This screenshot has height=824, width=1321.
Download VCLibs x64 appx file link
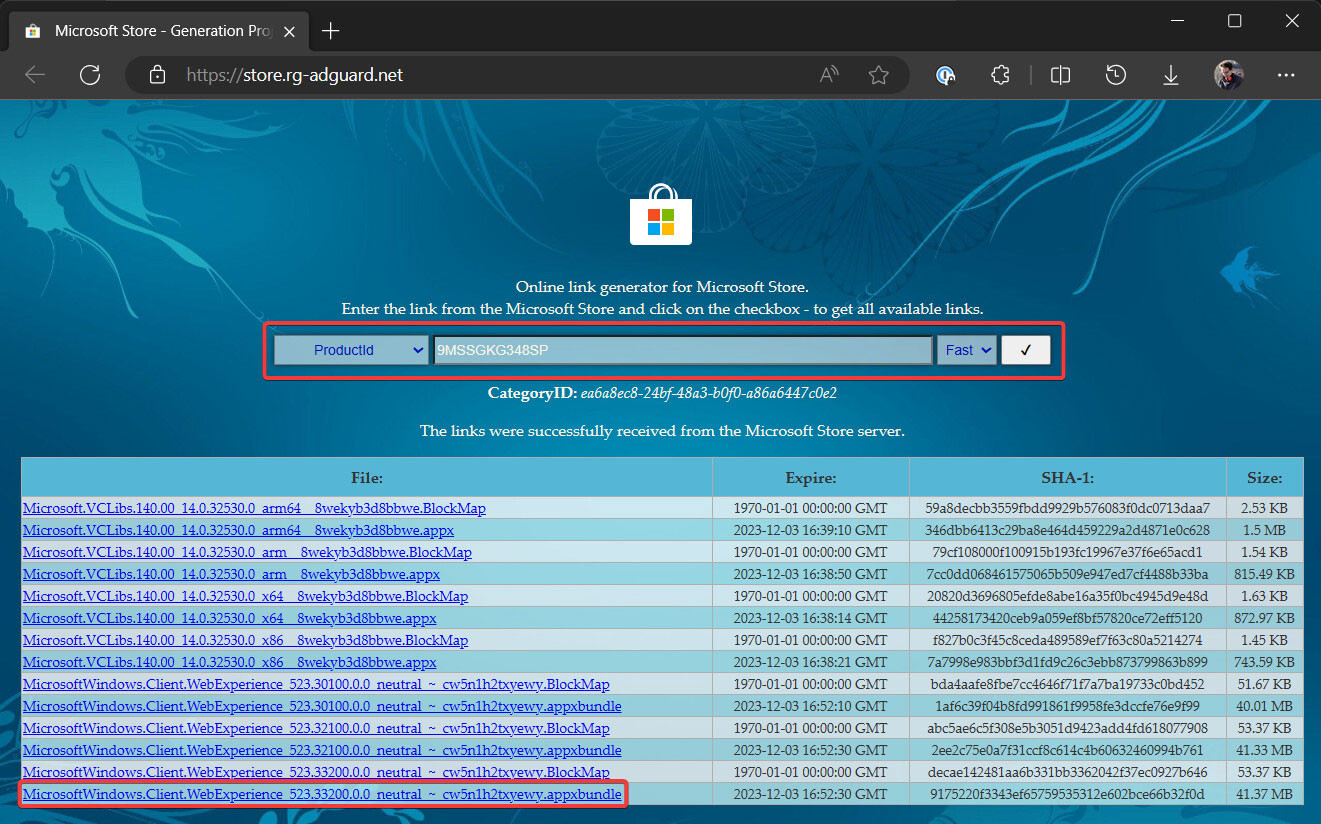229,618
